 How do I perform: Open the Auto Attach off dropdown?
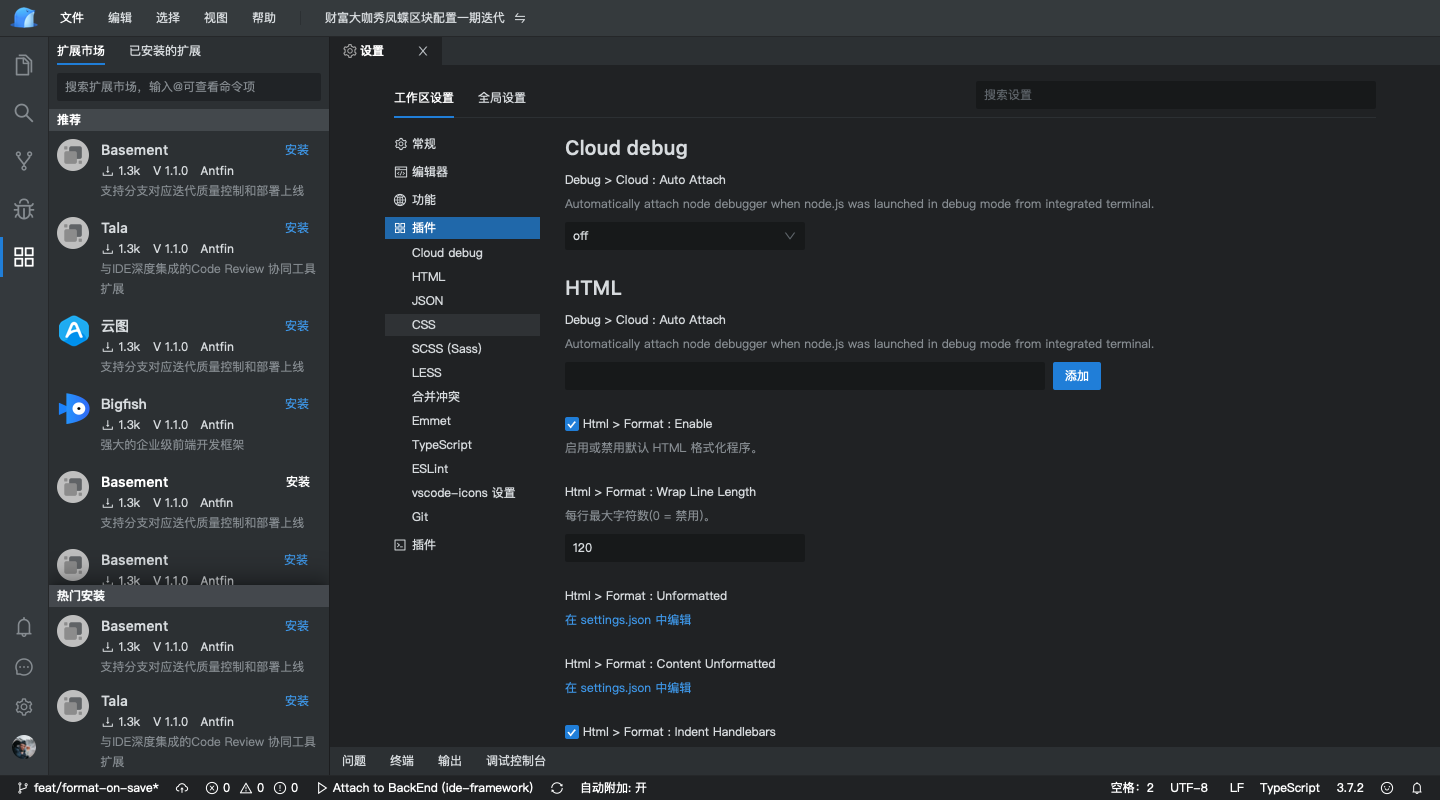[x=685, y=236]
